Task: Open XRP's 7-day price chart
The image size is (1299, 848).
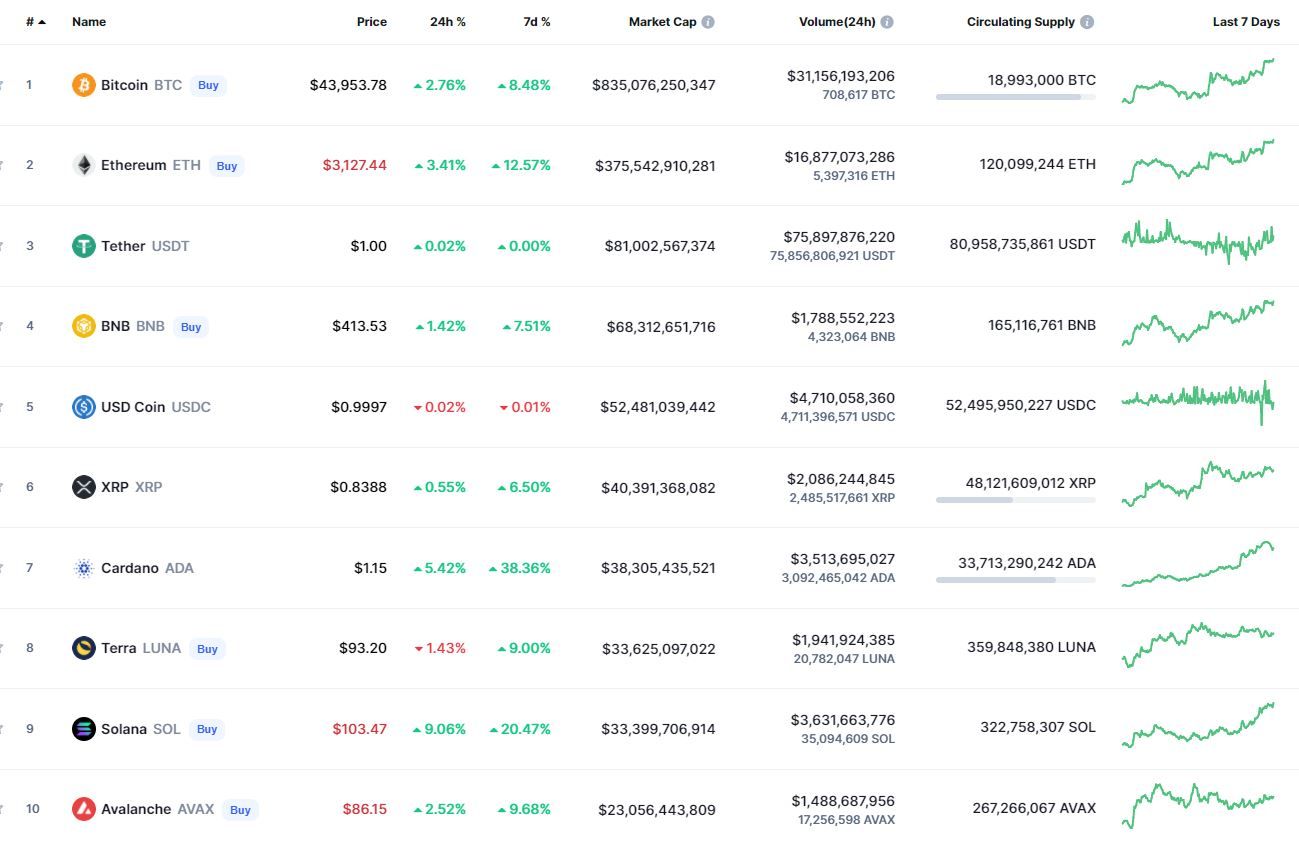Action: [1198, 484]
